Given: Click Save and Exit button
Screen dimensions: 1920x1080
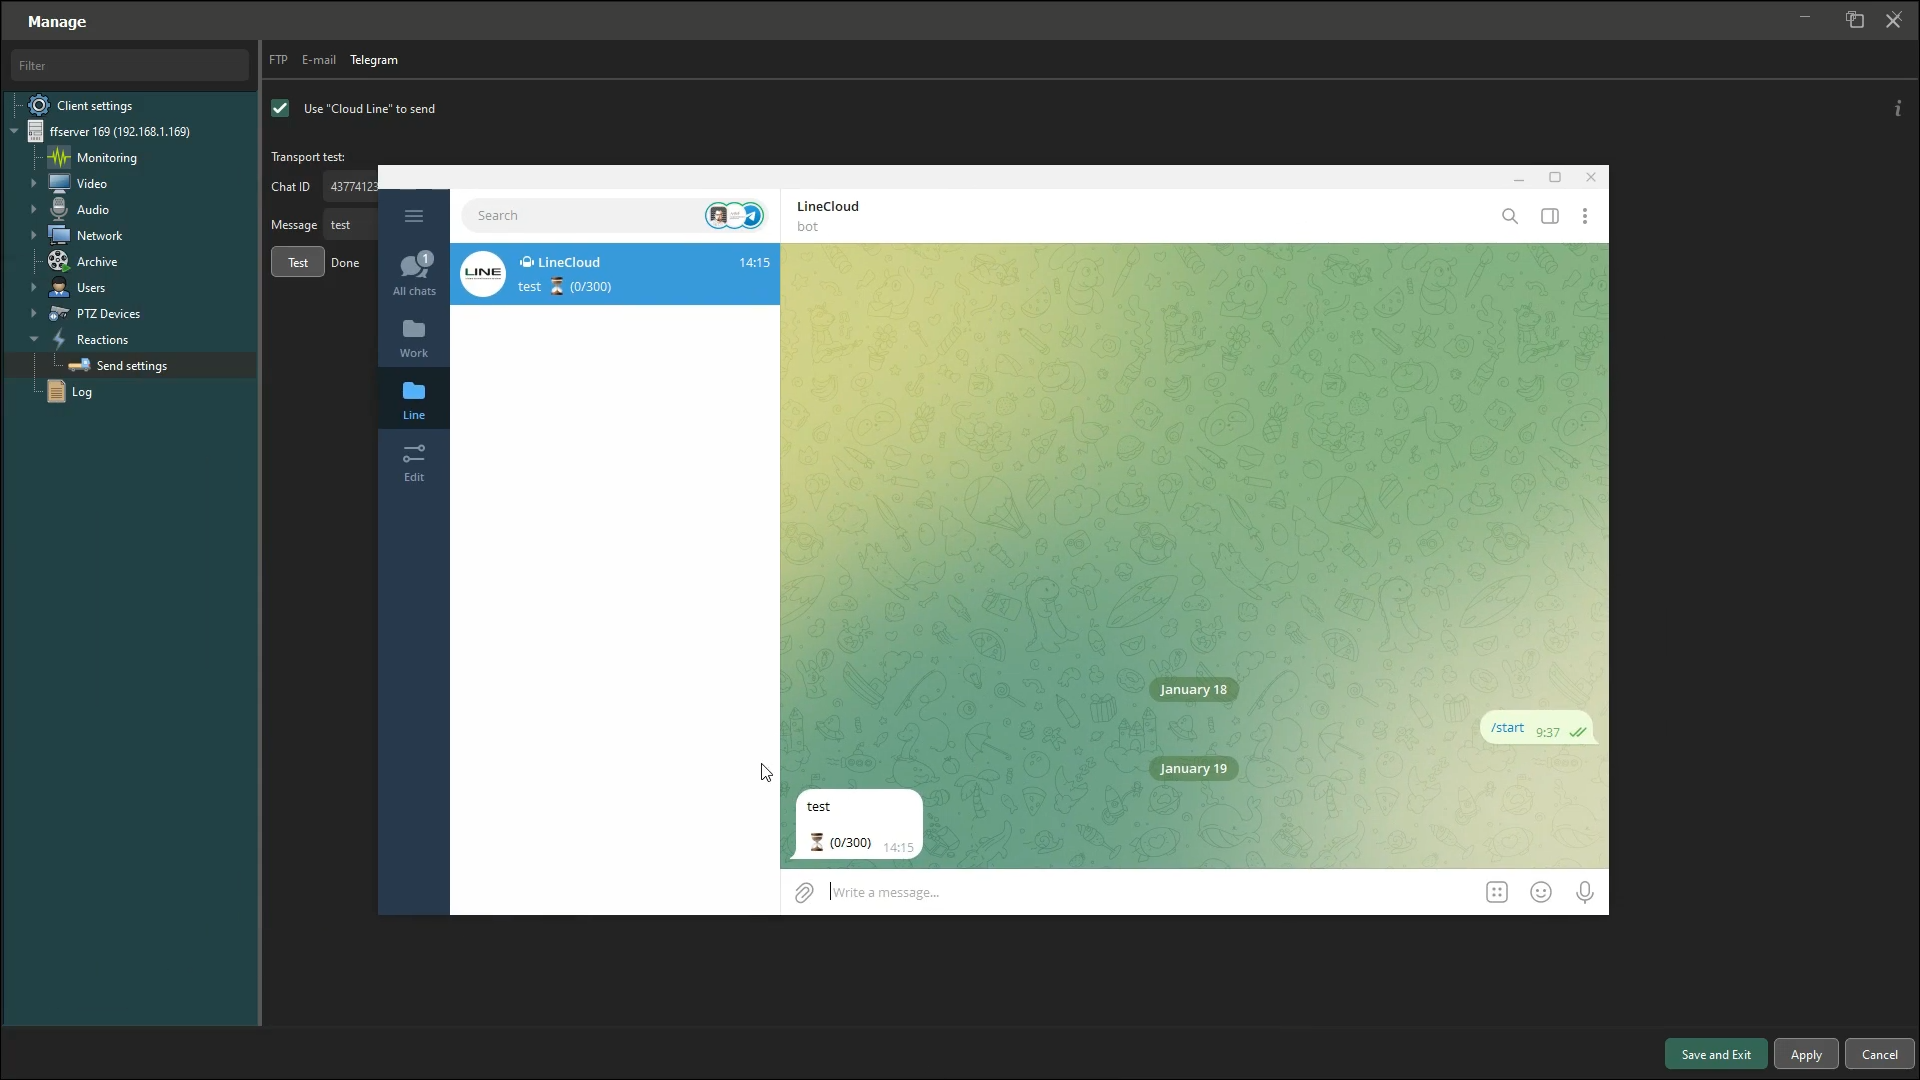Looking at the screenshot, I should [1716, 1054].
